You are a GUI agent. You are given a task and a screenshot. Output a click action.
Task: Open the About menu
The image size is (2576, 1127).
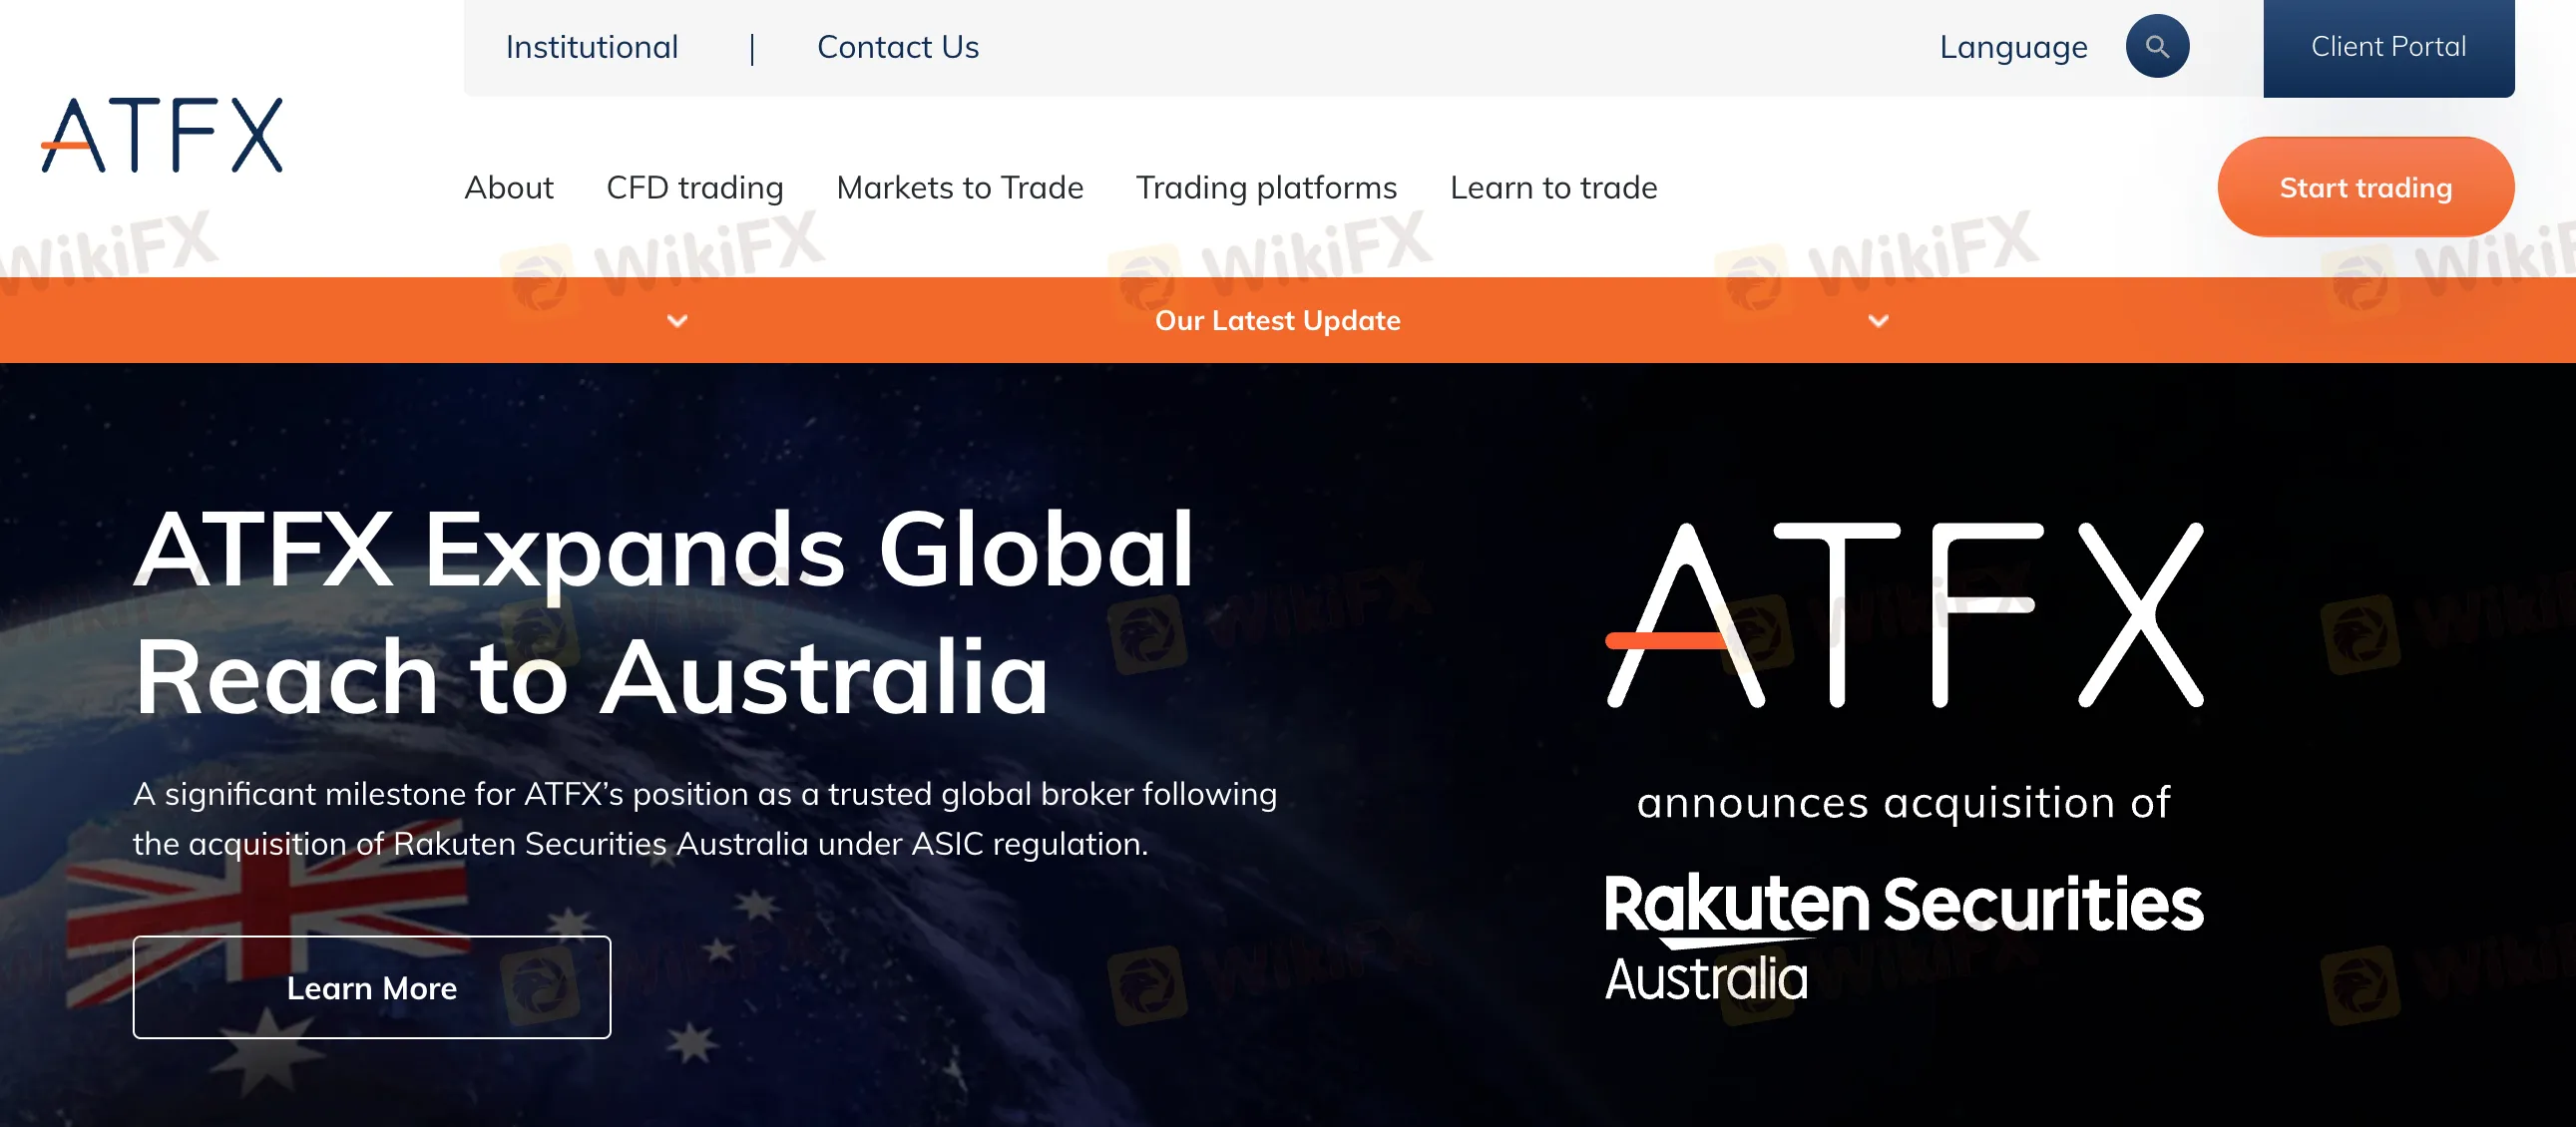tap(509, 187)
